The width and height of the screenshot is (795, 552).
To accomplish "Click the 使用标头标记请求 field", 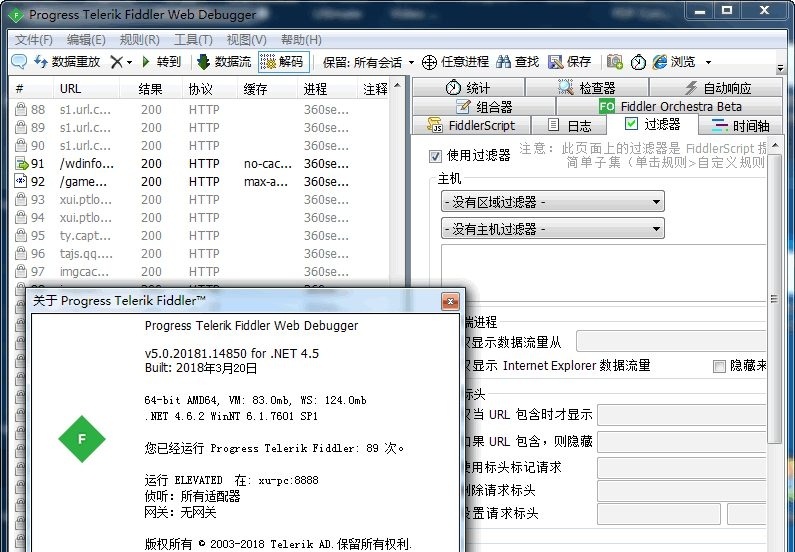I will click(x=681, y=468).
